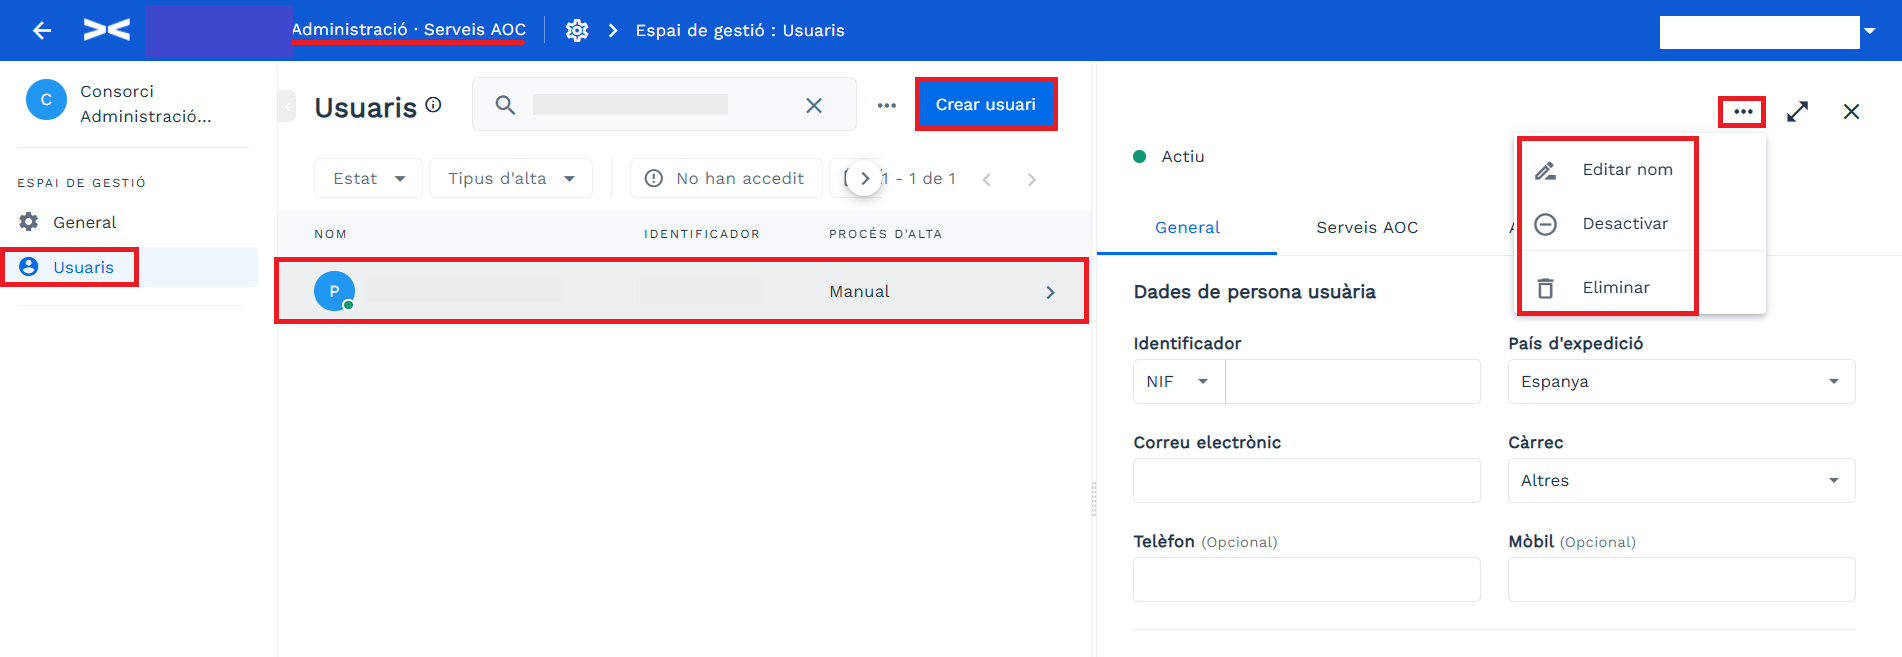Click the search magnifier icon
The height and width of the screenshot is (657, 1902).
pos(505,105)
